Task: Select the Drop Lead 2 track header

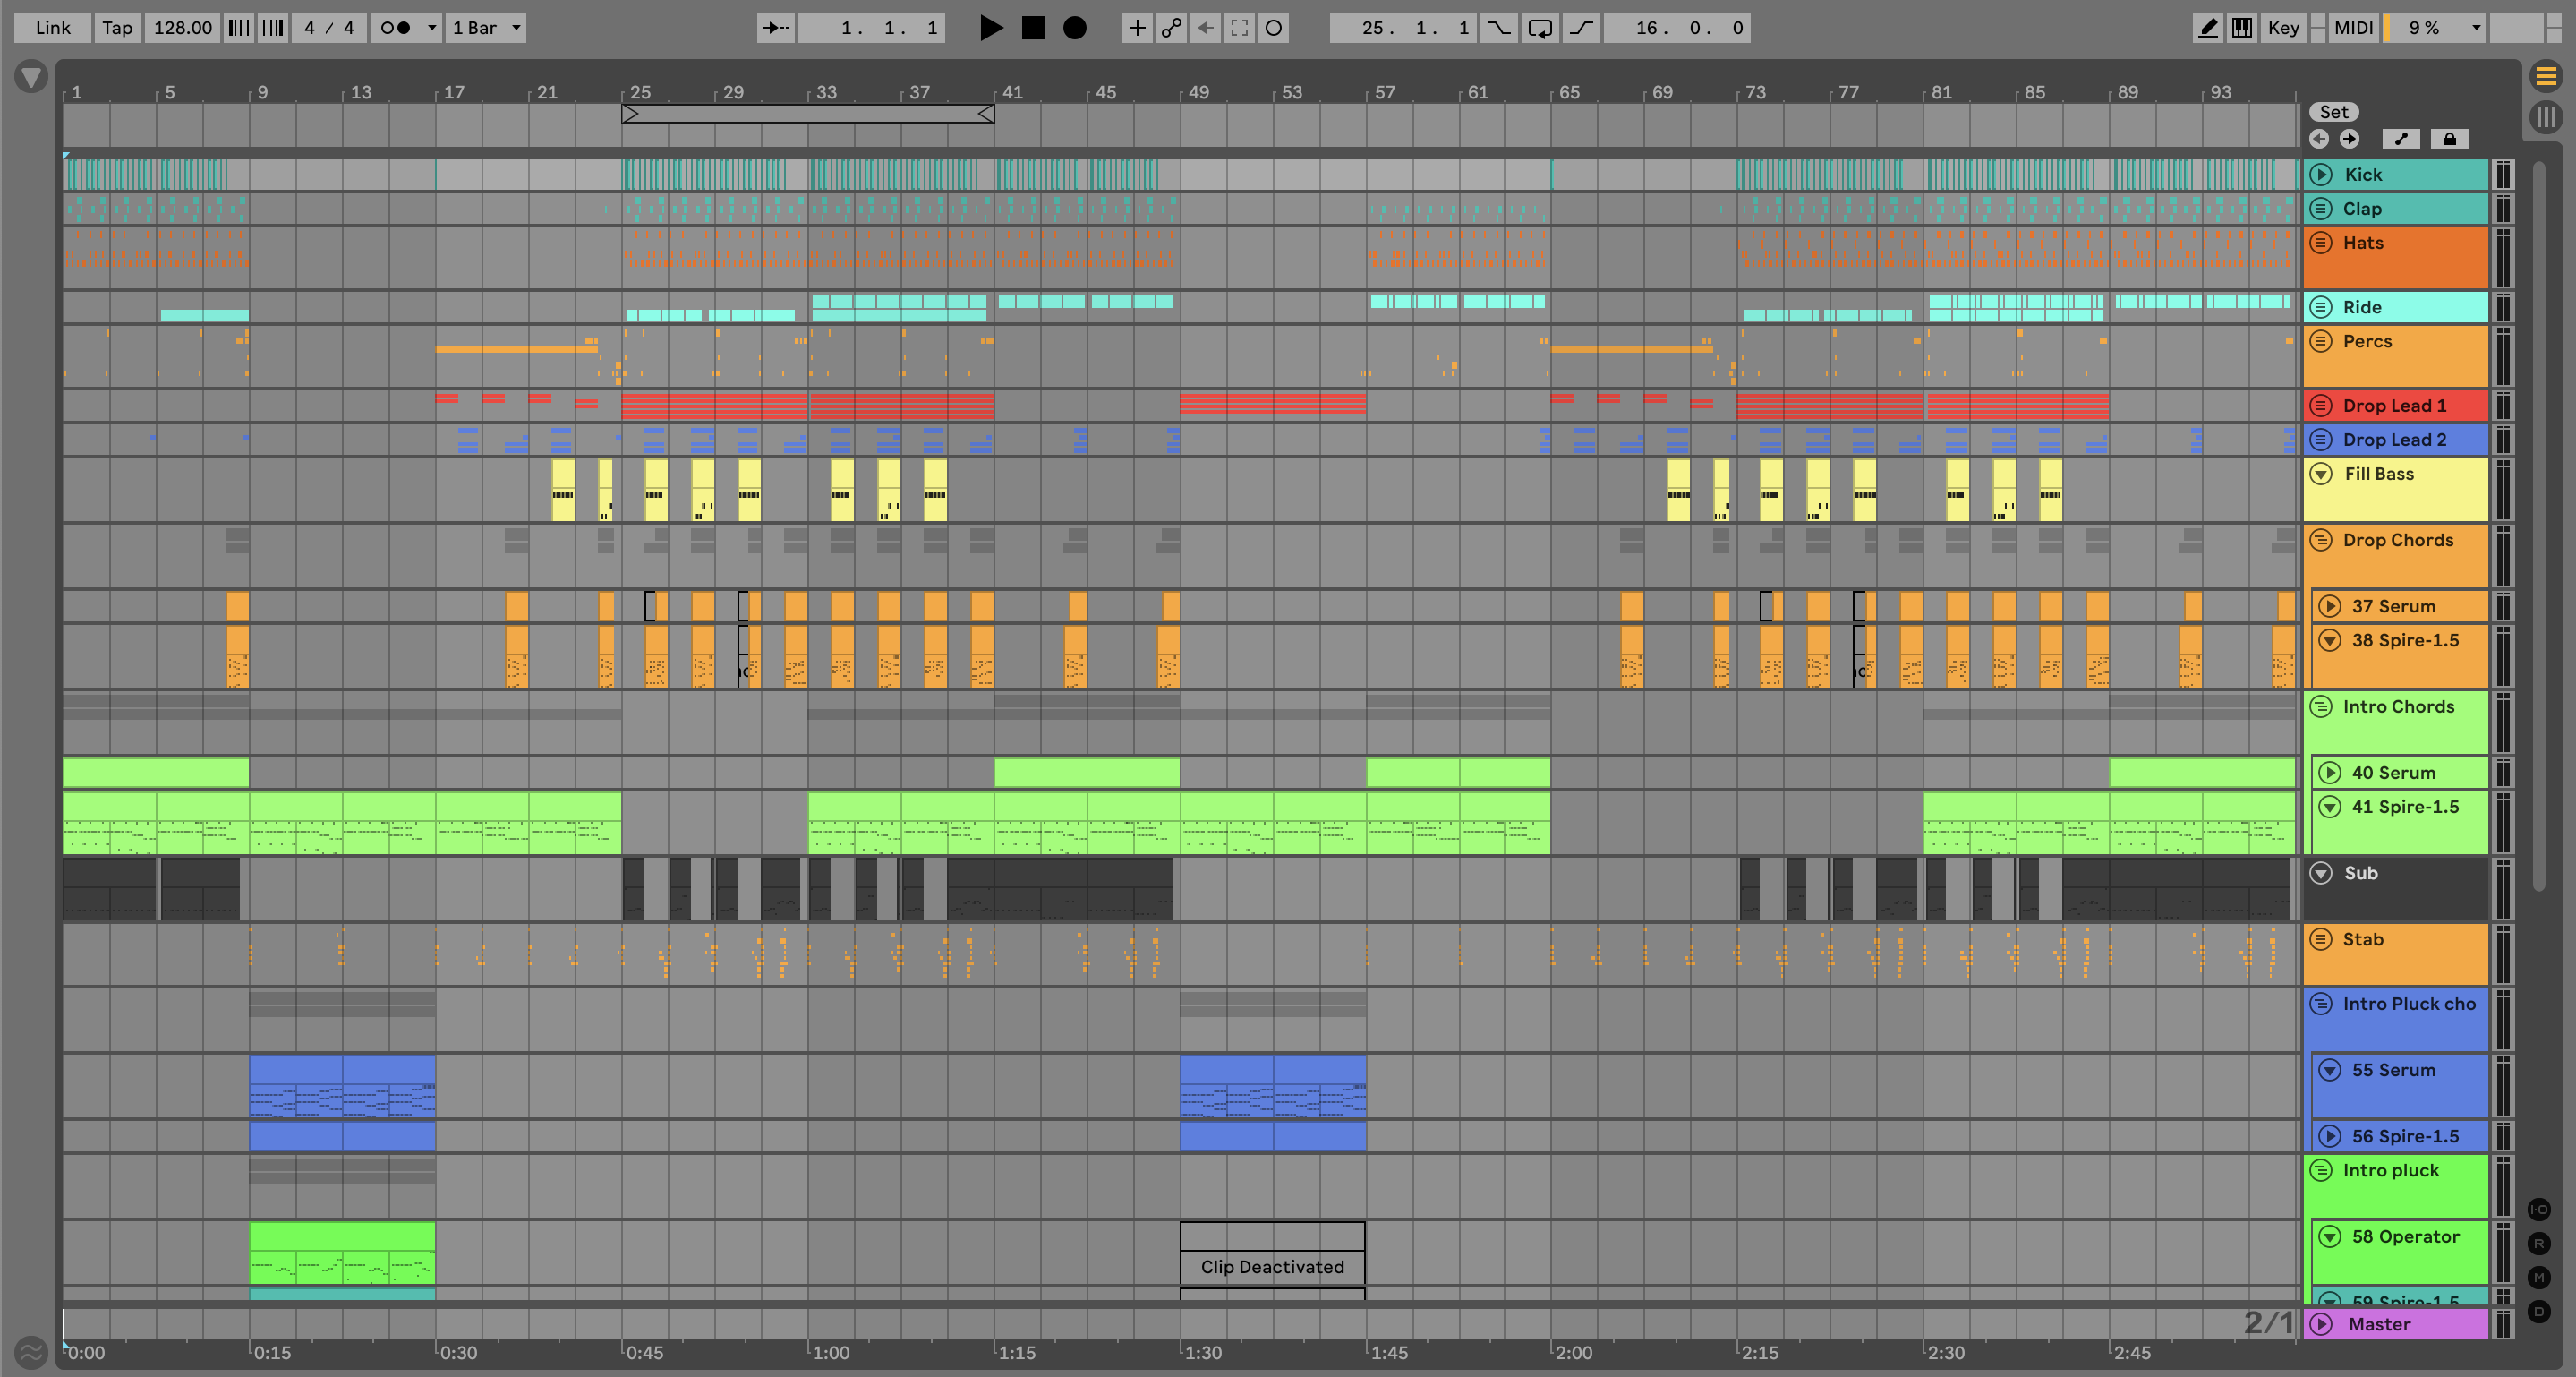Action: click(x=2396, y=439)
